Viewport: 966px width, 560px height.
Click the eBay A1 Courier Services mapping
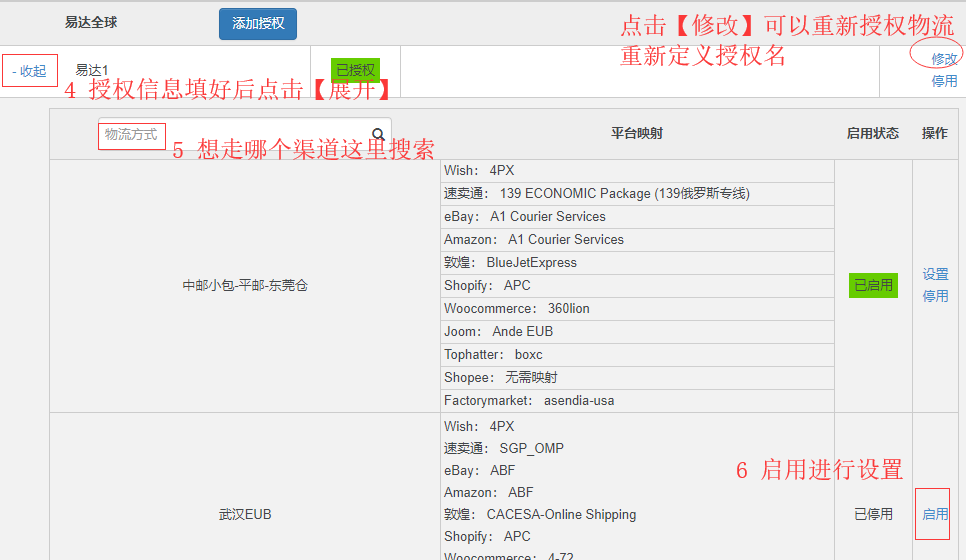[638, 217]
